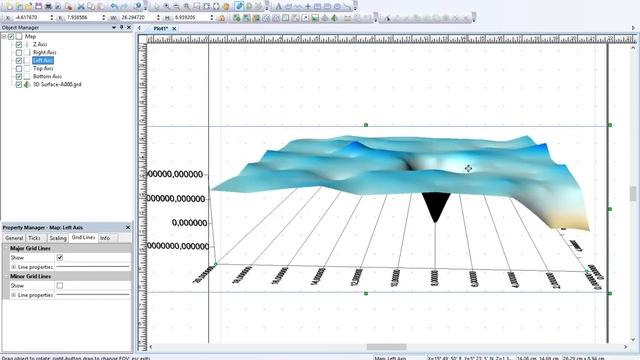The width and height of the screenshot is (640, 360).
Task: Collapse the Map tree node
Action: click(3, 36)
